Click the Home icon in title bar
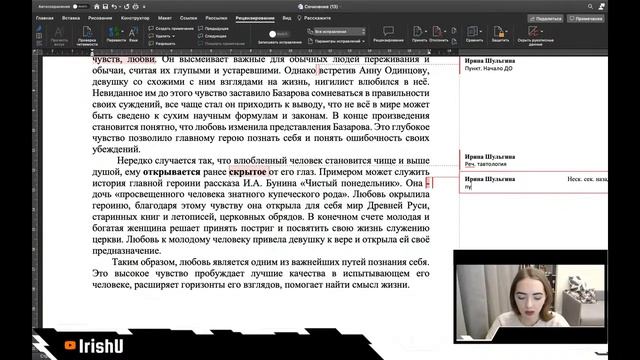Viewport: 640px width, 360px height. click(97, 7)
